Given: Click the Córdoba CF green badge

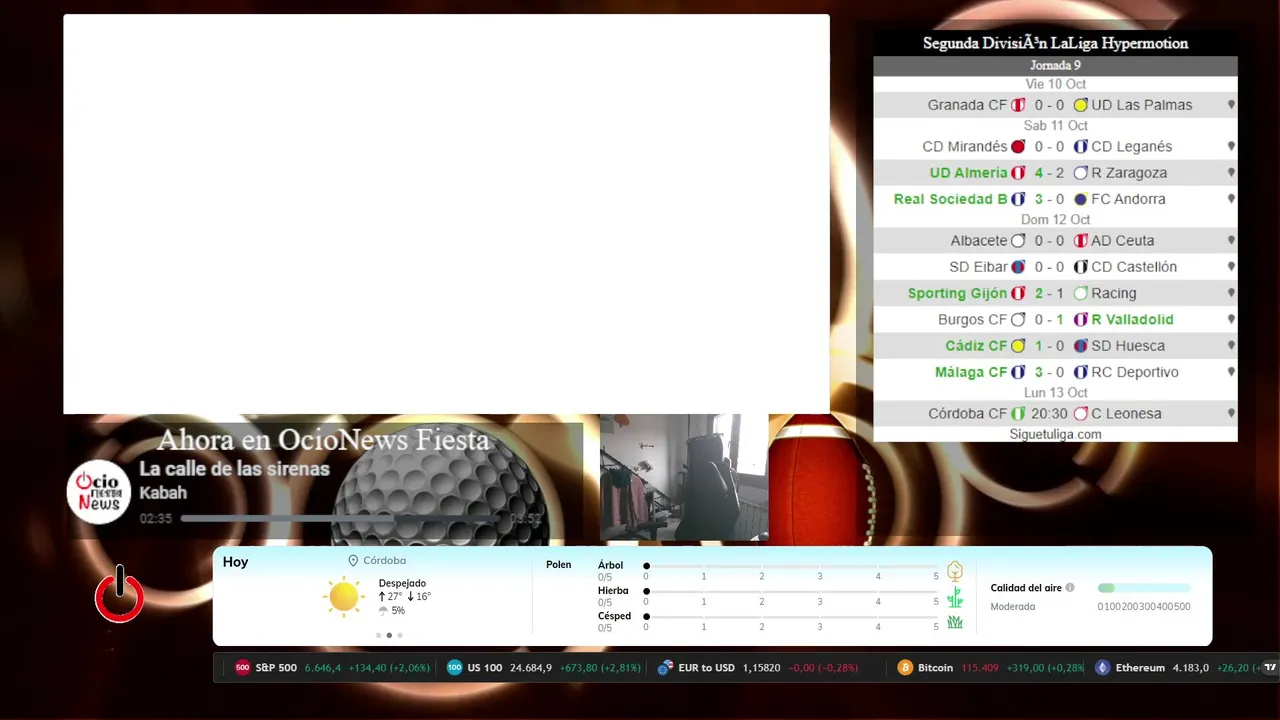Looking at the screenshot, I should coord(1018,413).
